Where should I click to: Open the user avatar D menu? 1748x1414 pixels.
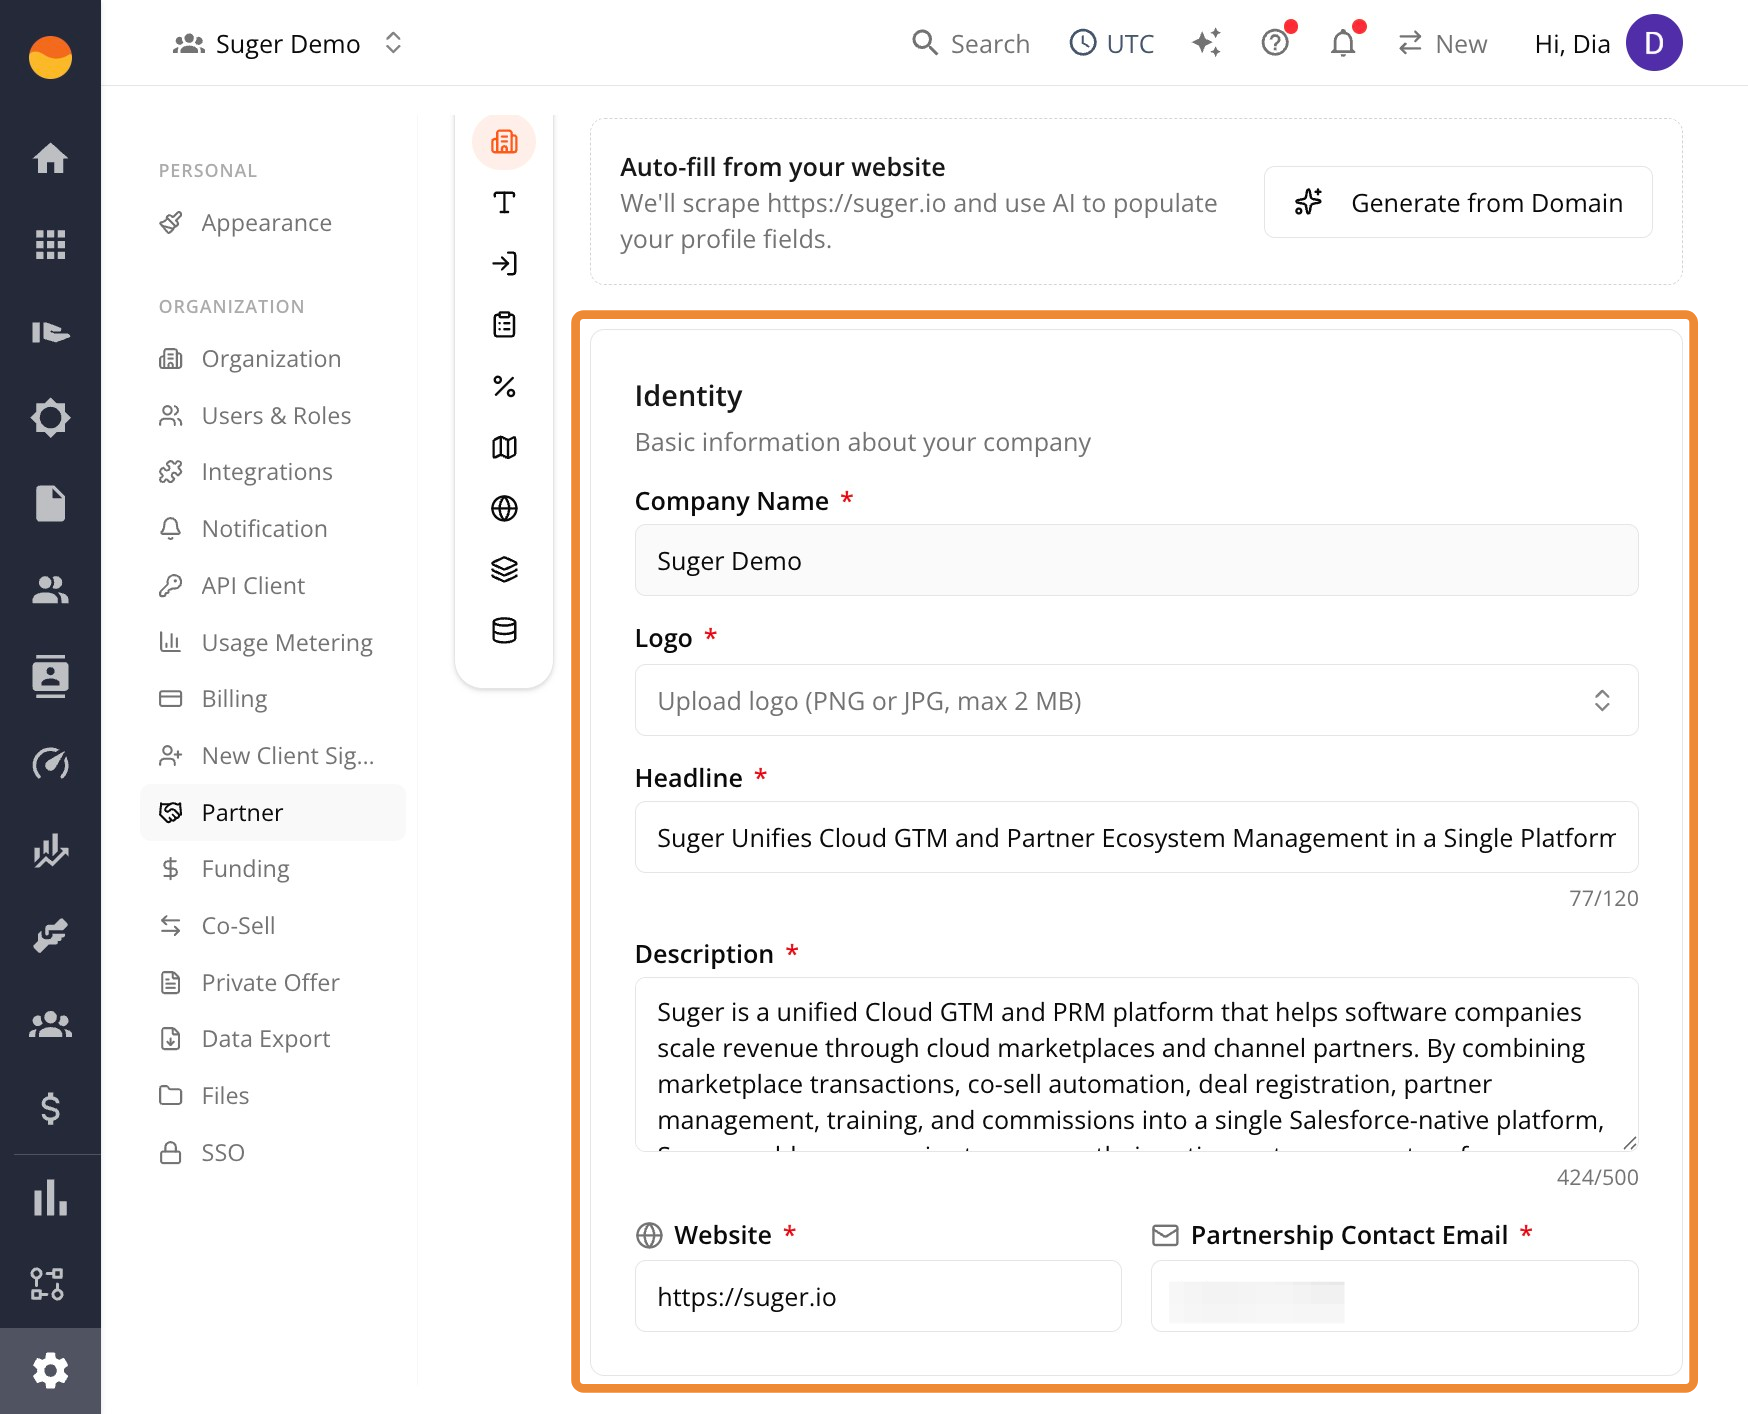[x=1654, y=43]
